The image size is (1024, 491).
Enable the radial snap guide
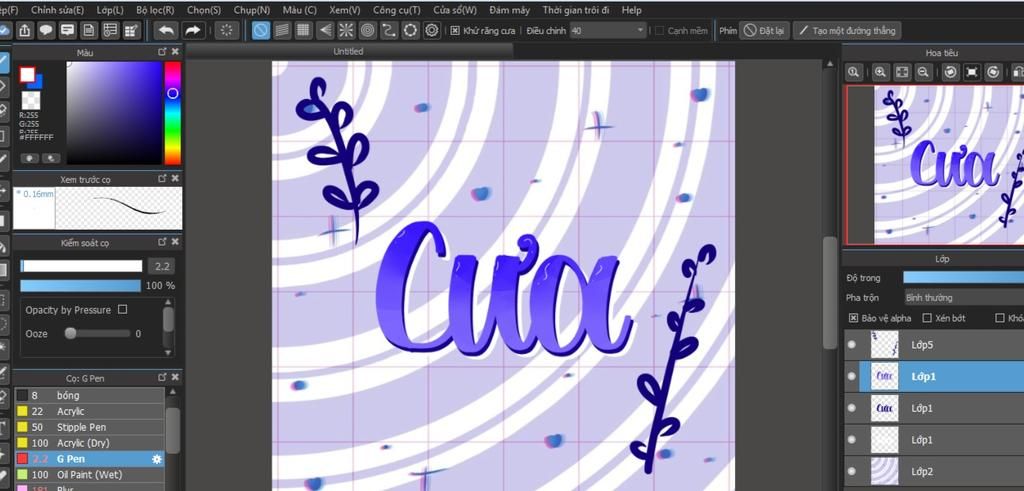pos(346,30)
